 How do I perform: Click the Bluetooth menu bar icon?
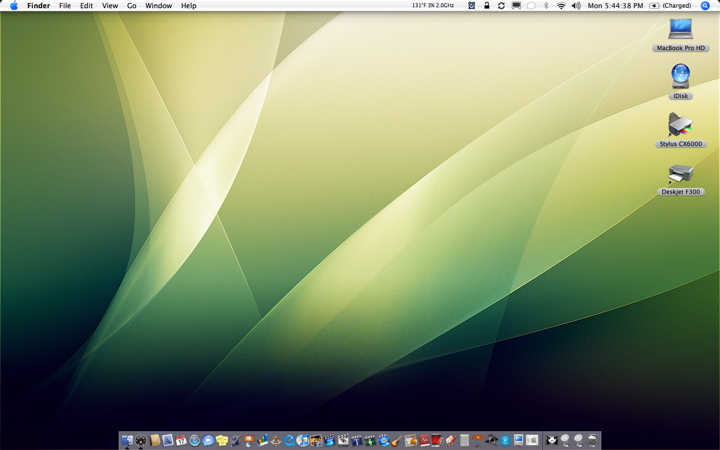(546, 6)
